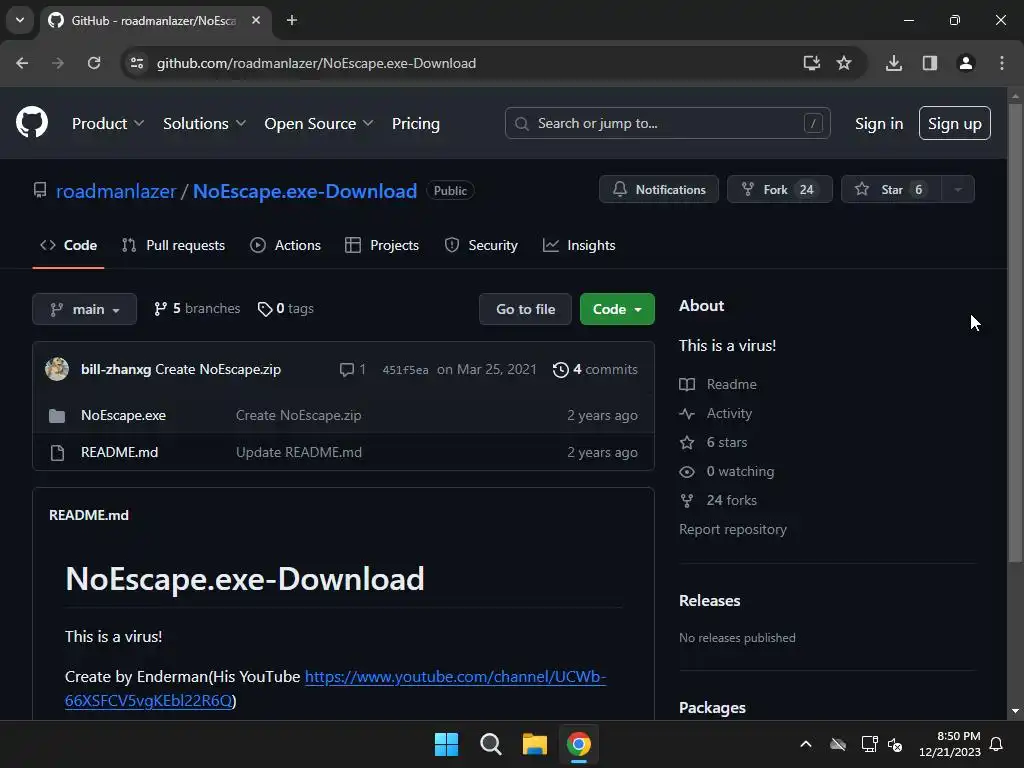Image resolution: width=1024 pixels, height=768 pixels.
Task: Open bill-zhanxg author link
Action: (x=116, y=369)
